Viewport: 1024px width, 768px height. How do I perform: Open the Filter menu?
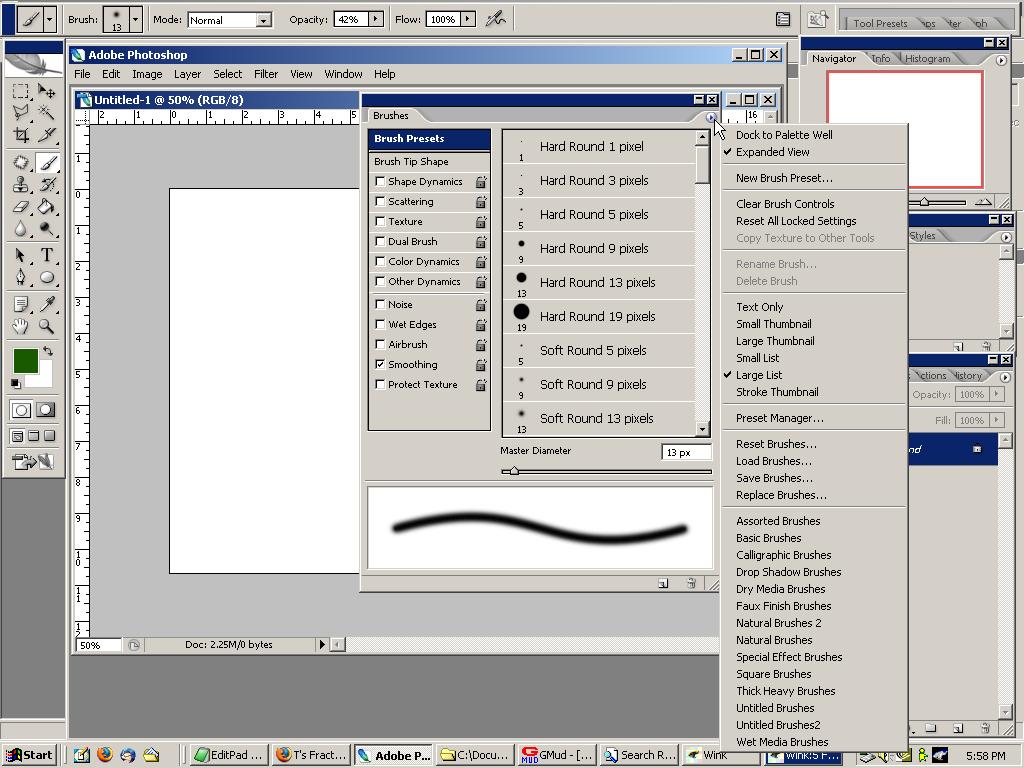[x=266, y=73]
